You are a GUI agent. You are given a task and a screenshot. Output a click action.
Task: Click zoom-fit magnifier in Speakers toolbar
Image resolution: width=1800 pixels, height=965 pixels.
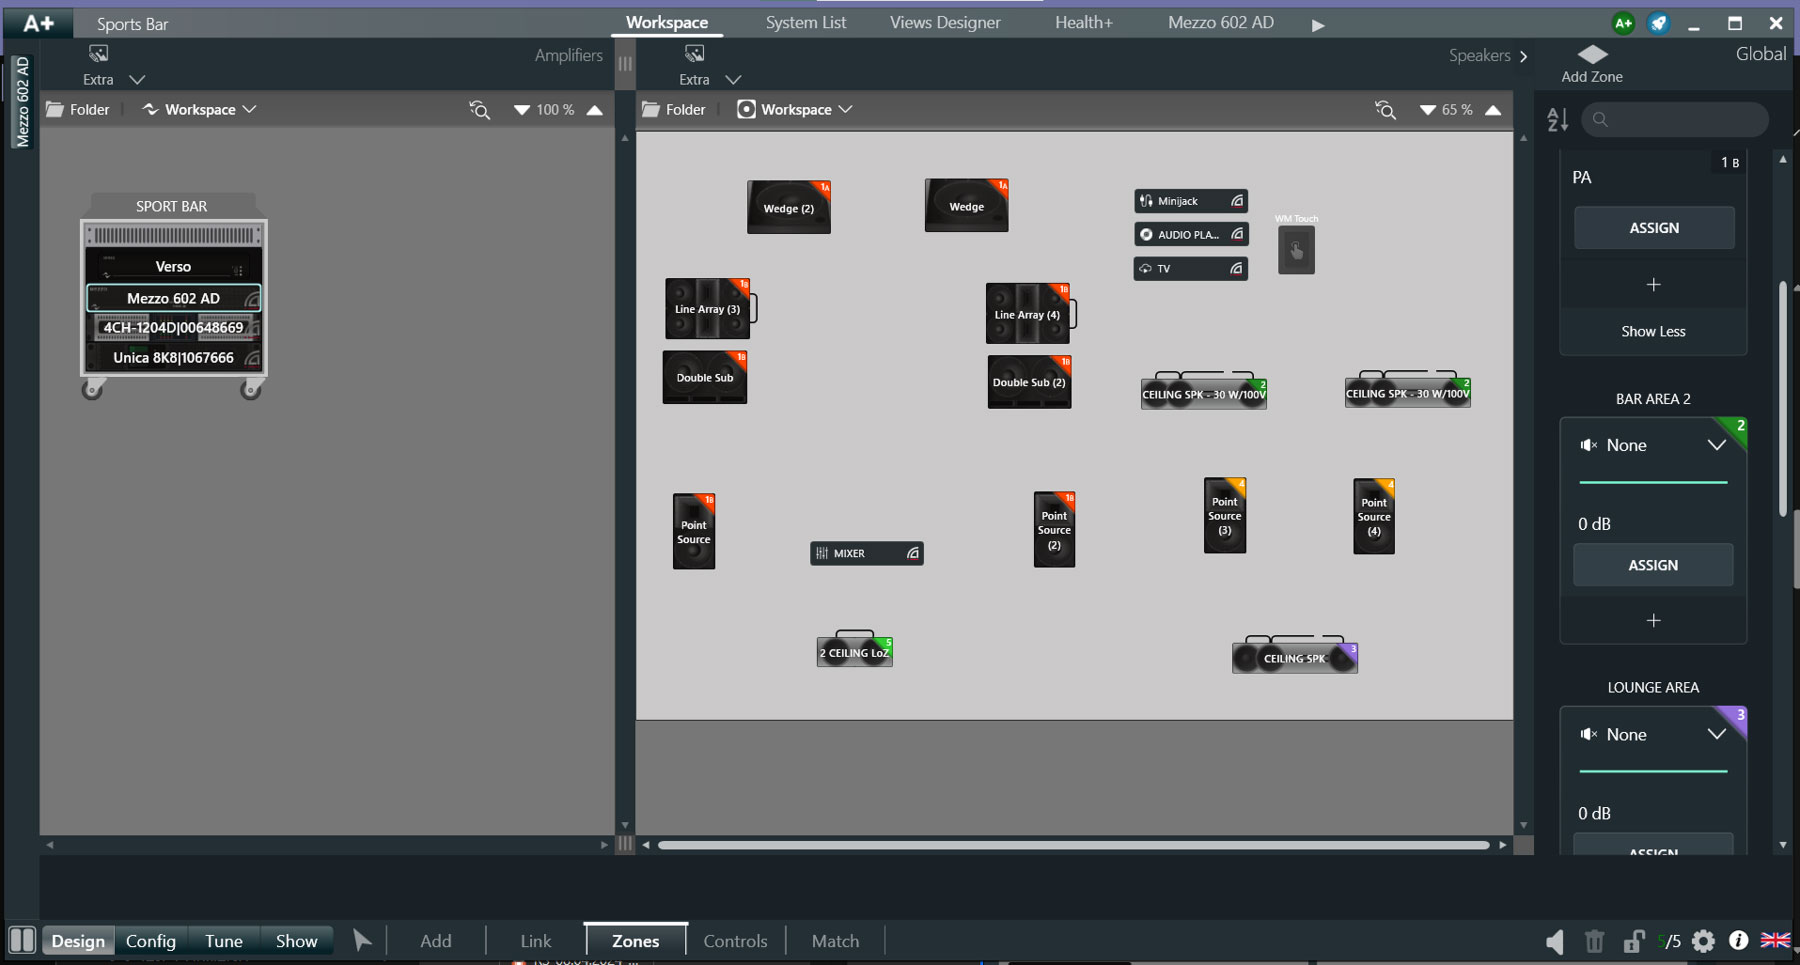pos(1385,110)
